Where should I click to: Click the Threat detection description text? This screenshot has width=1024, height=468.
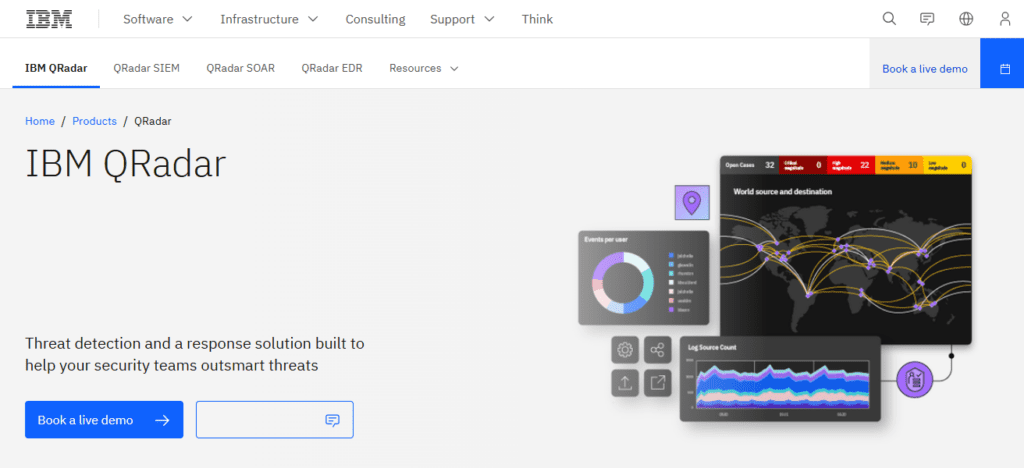pyautogui.click(x=195, y=354)
